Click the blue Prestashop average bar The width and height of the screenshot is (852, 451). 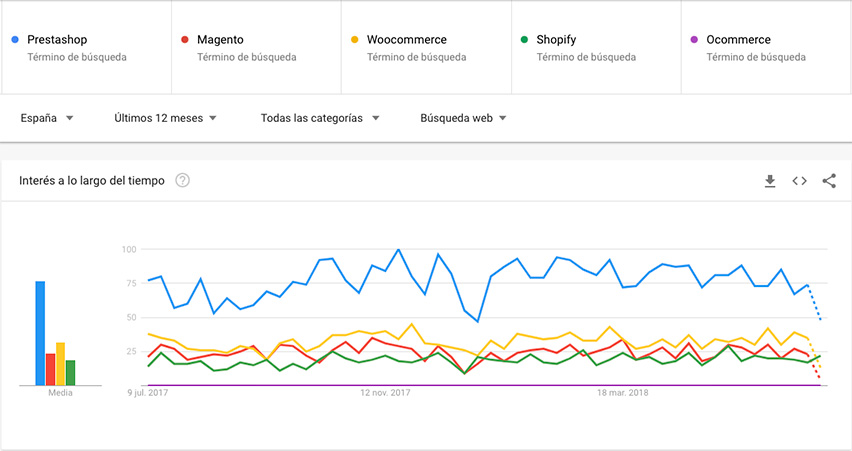[40, 333]
